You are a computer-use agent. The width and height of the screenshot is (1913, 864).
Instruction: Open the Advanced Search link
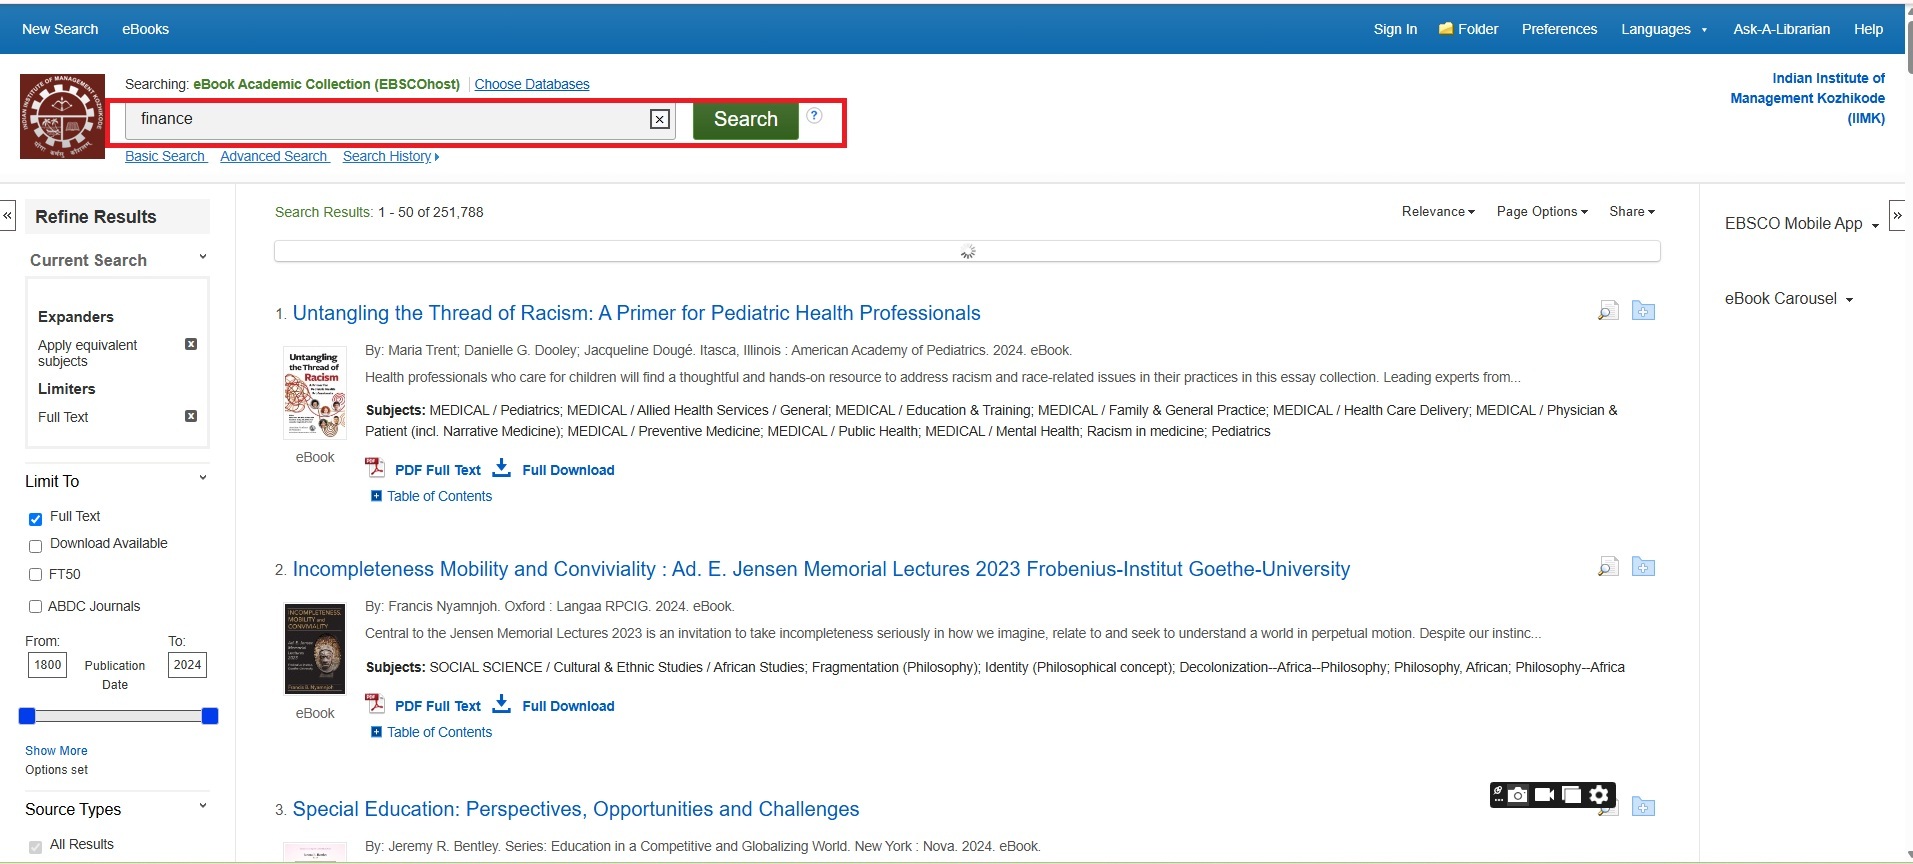tap(274, 156)
